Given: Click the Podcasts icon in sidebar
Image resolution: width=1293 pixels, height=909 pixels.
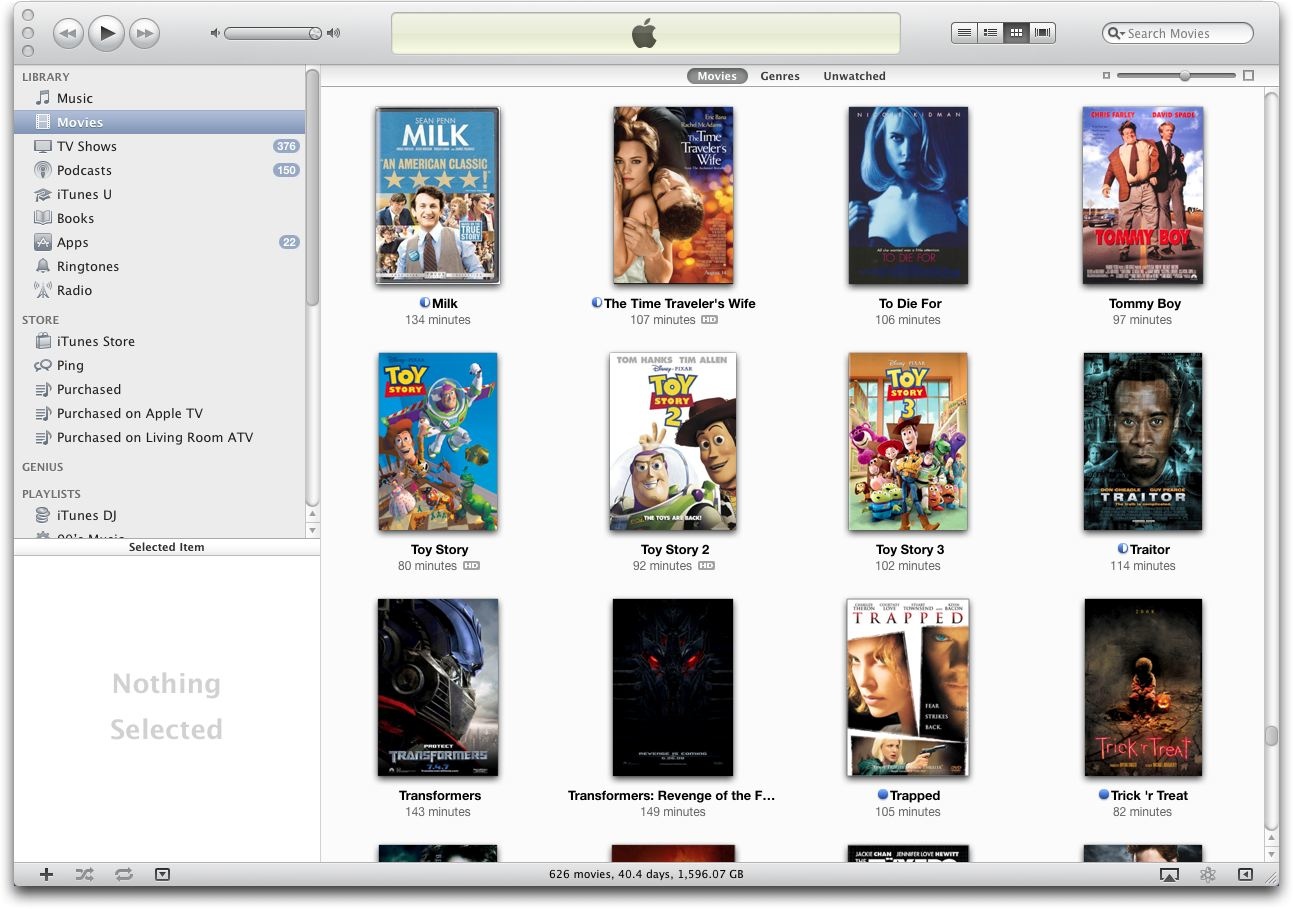Looking at the screenshot, I should [x=43, y=170].
